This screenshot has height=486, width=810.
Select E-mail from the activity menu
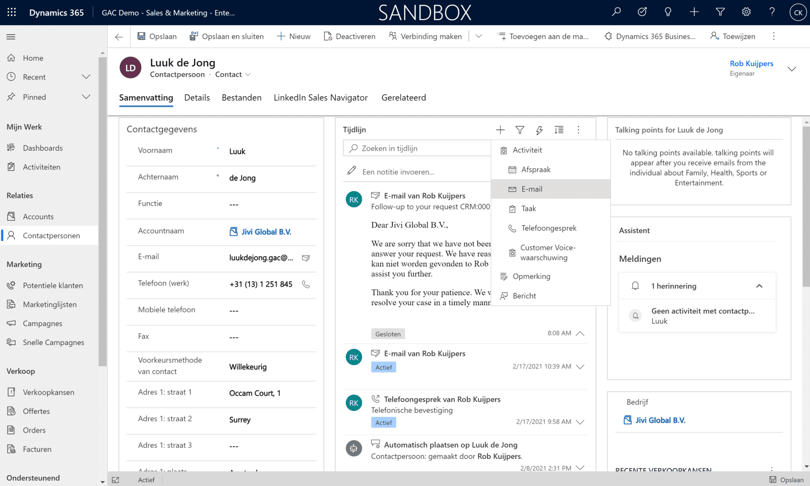(x=551, y=189)
